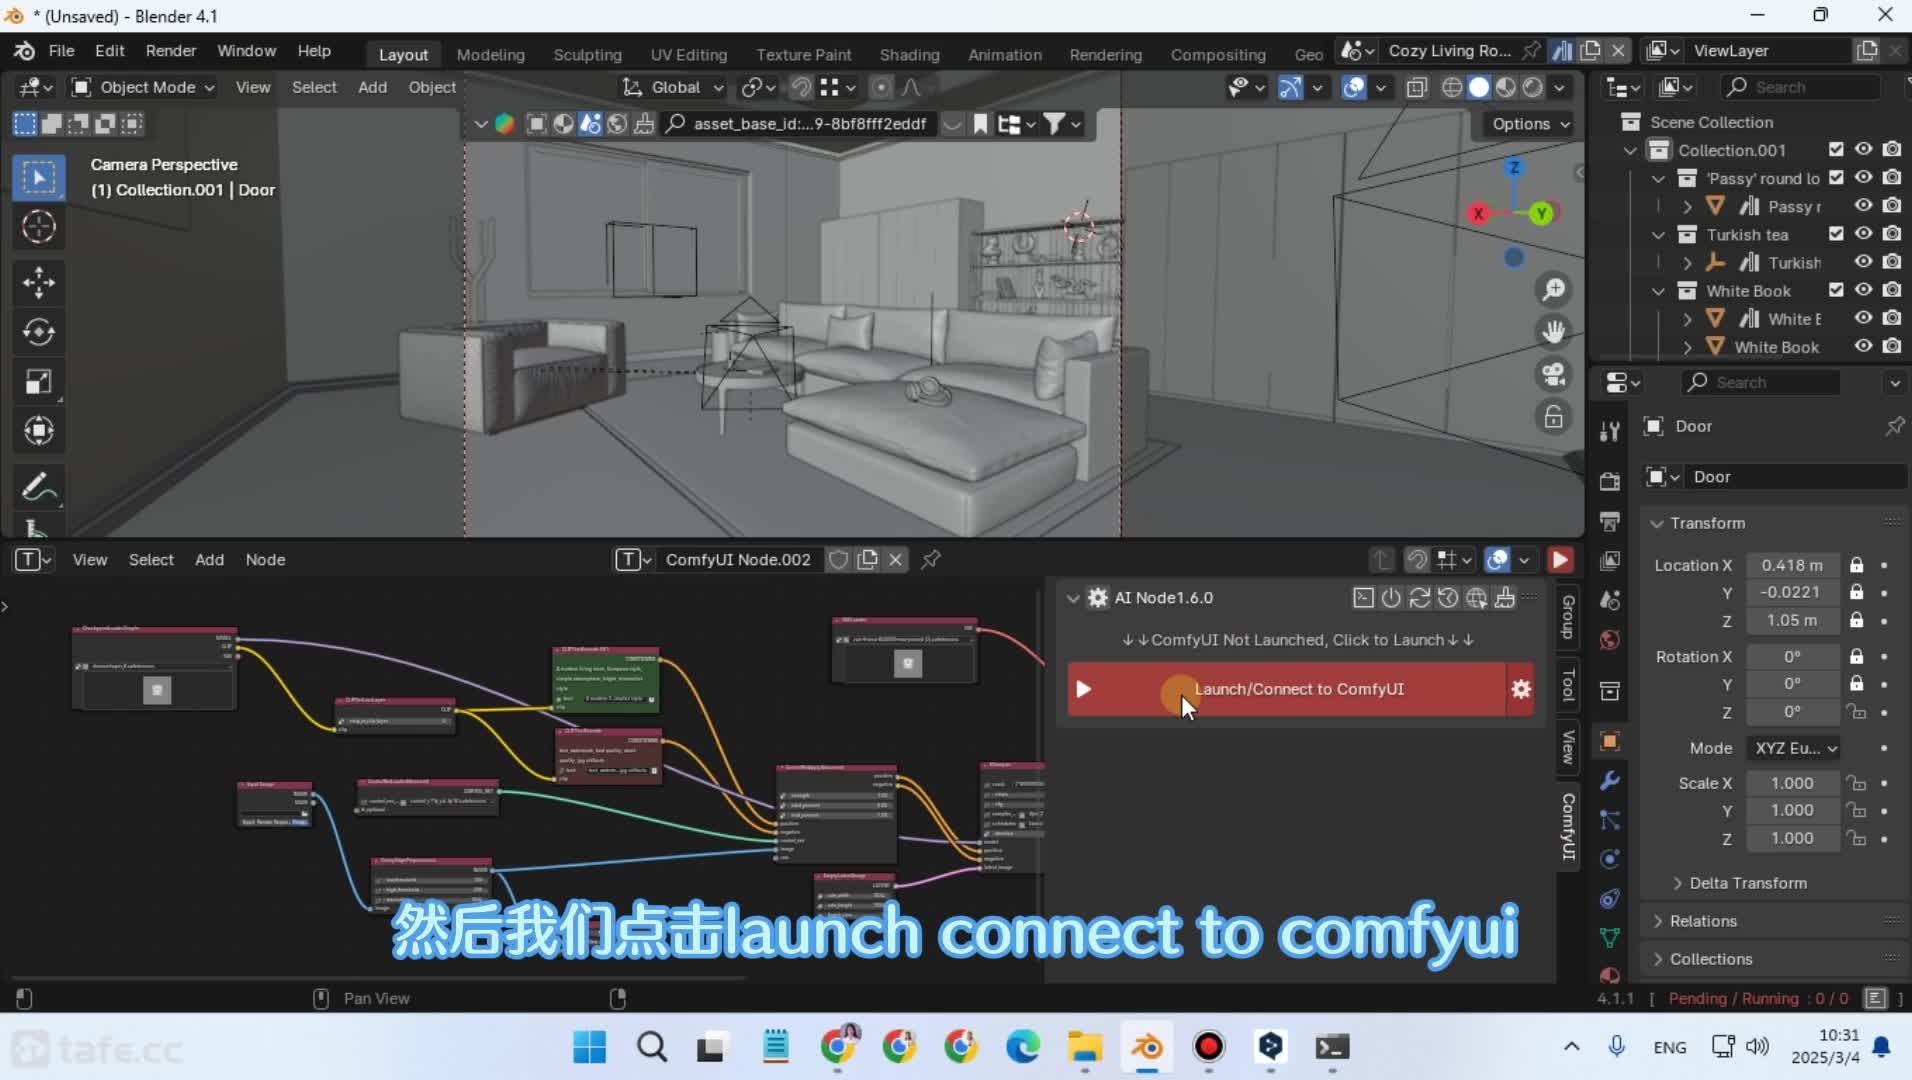Click the viewport zoom magnifier icon

point(1553,290)
